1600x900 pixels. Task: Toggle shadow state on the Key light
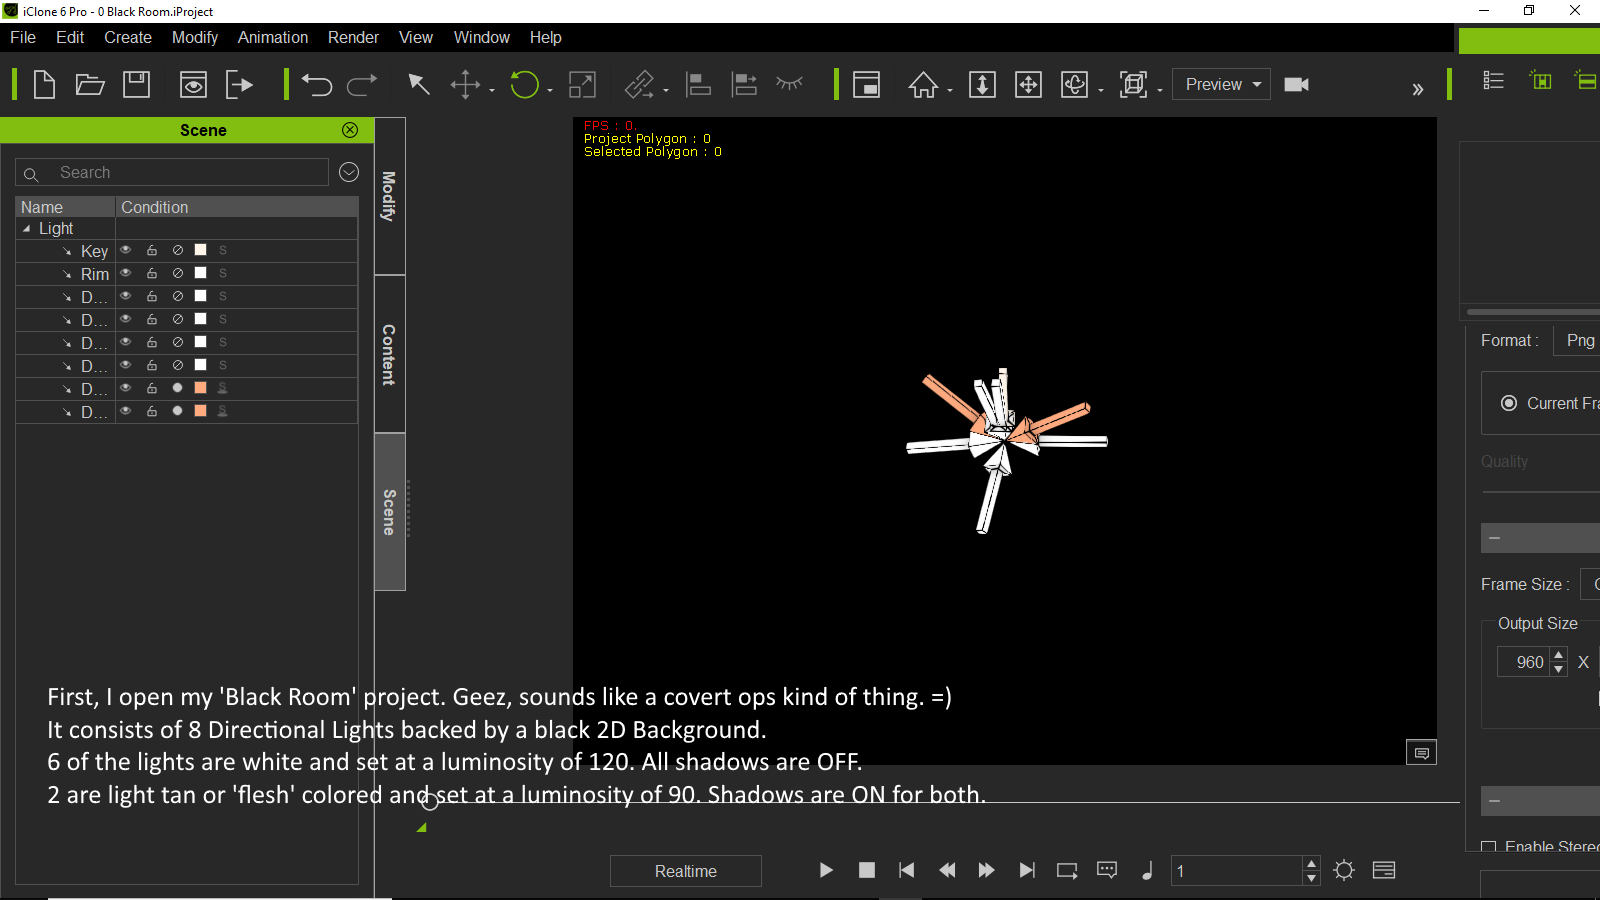(178, 250)
